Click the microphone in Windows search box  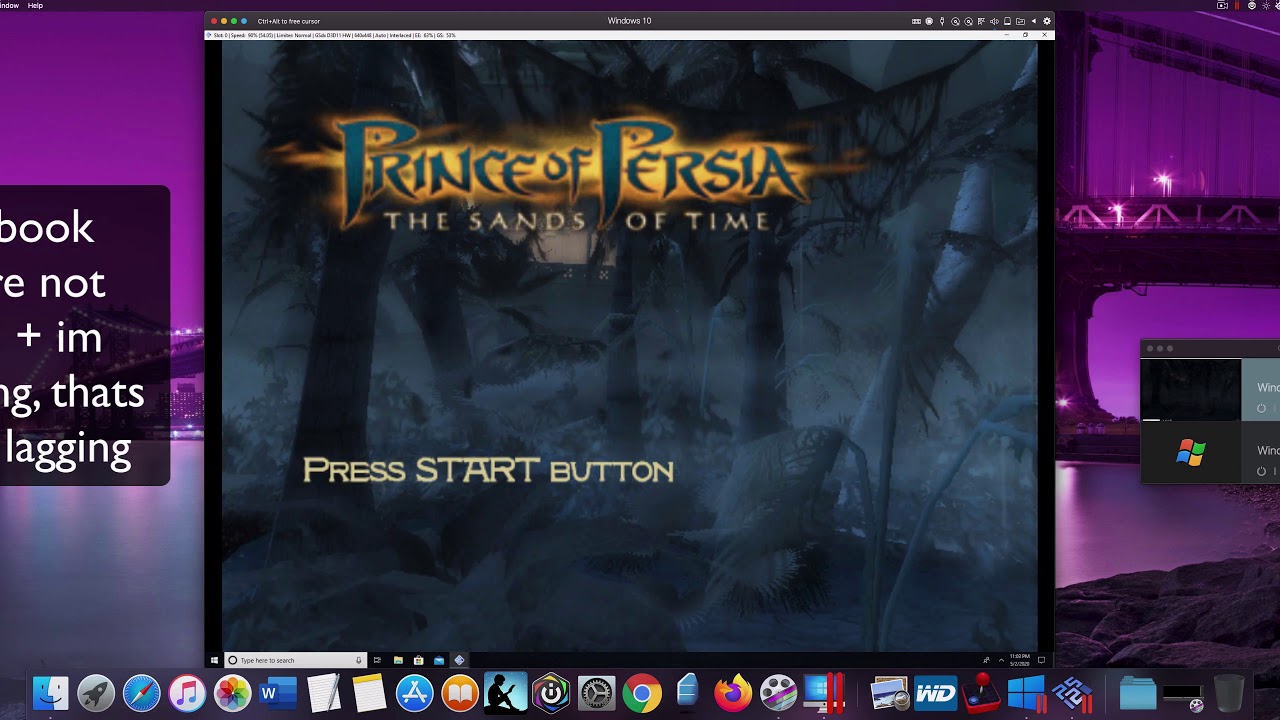[x=358, y=660]
